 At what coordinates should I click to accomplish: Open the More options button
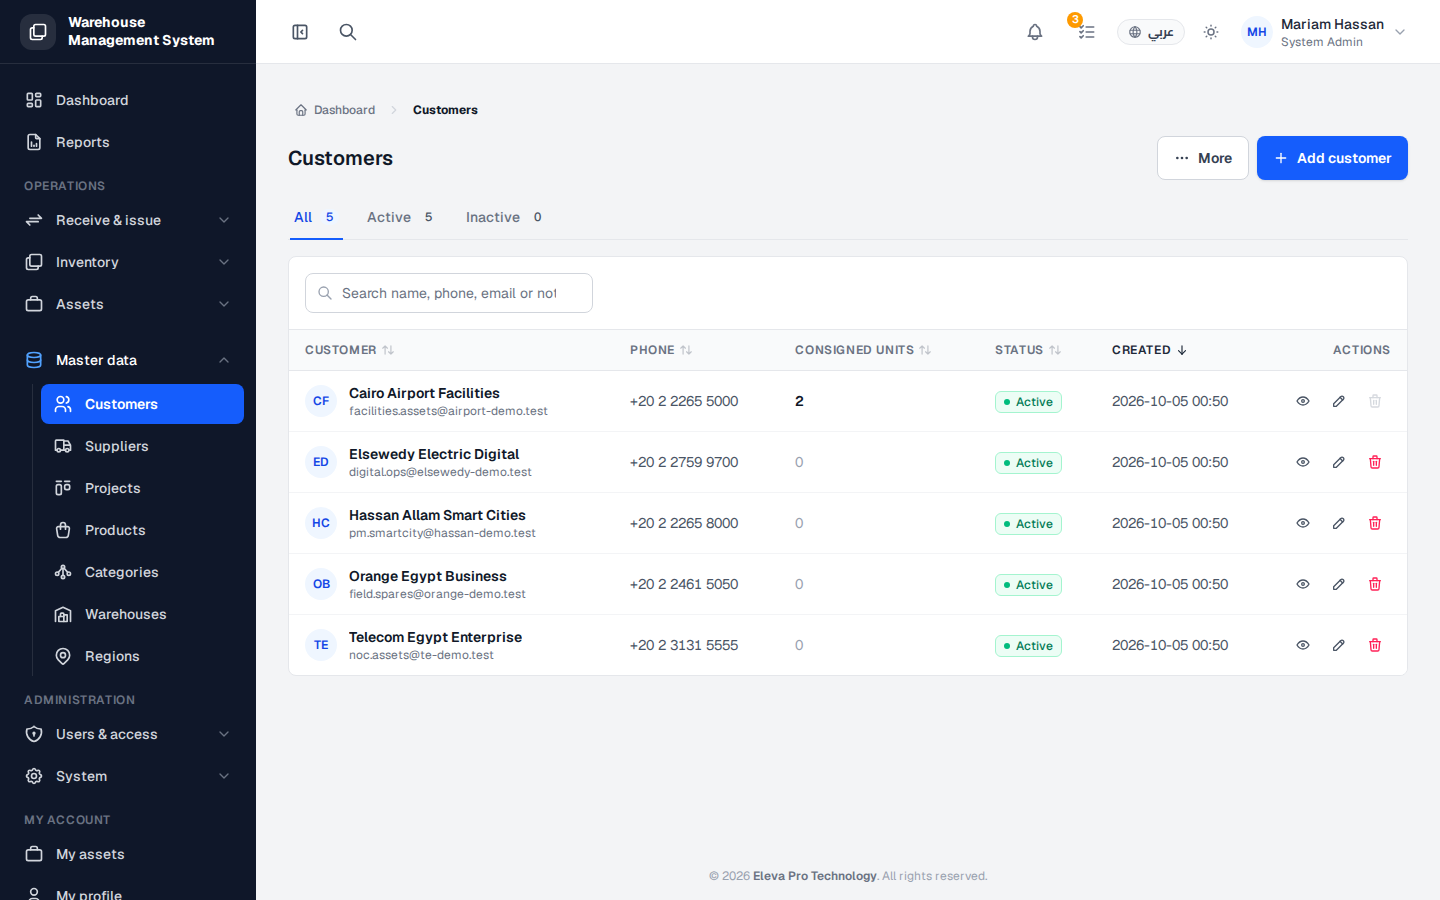click(1203, 158)
